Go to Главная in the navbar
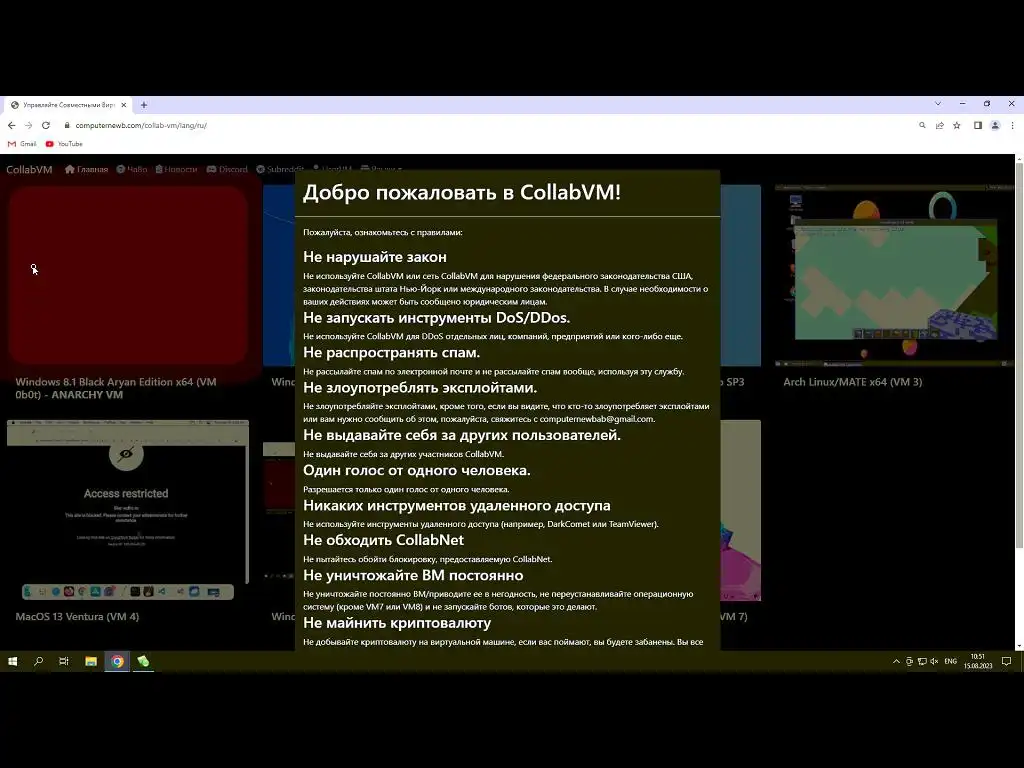 [86, 170]
